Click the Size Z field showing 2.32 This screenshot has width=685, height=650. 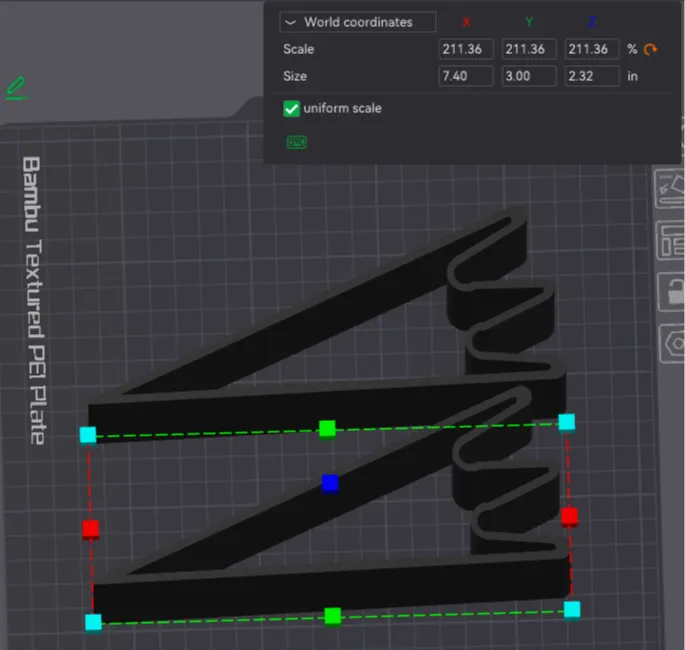point(592,76)
